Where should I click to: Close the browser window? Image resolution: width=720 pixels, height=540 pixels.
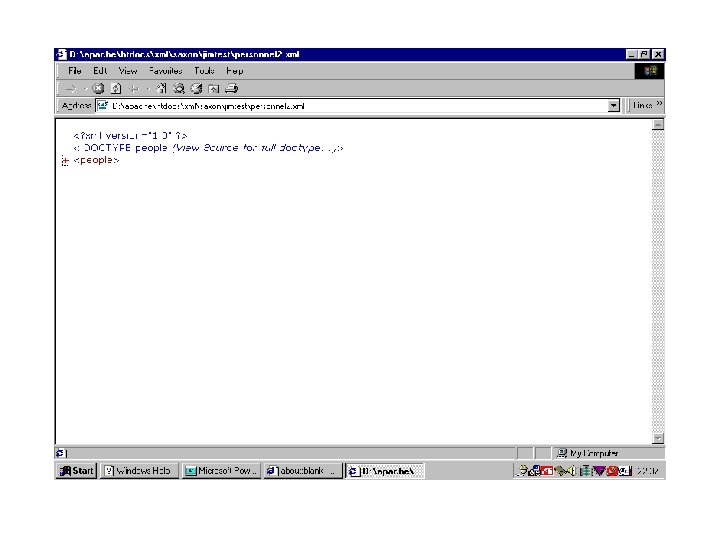pos(658,55)
